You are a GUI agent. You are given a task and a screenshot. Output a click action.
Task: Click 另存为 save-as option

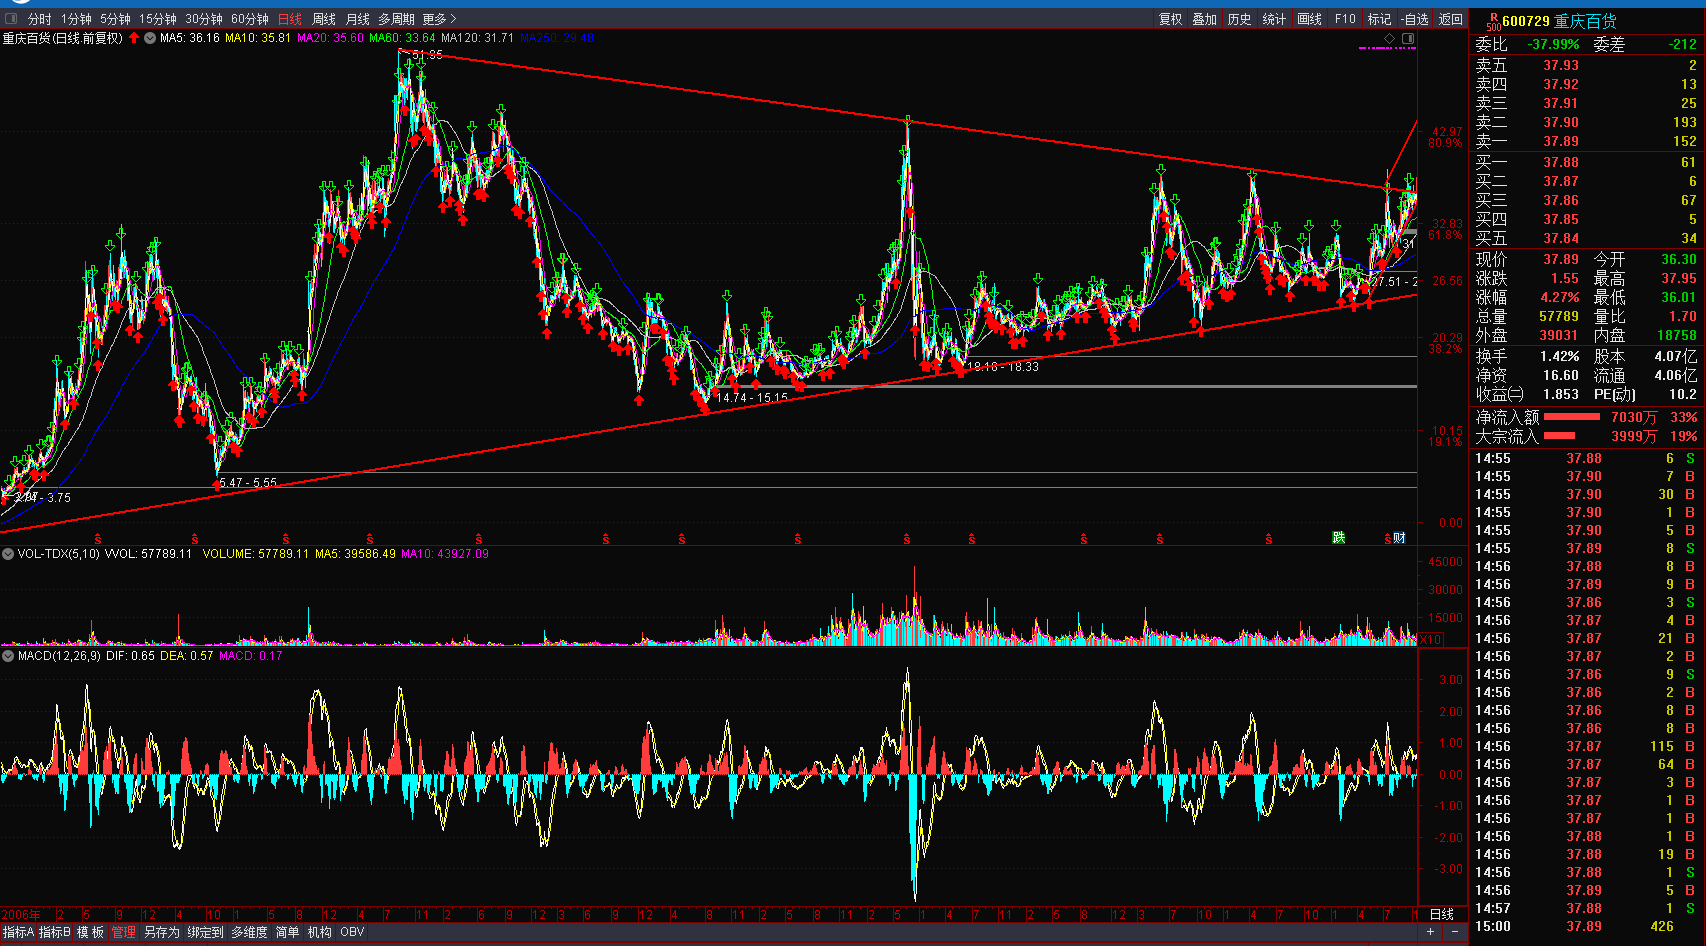click(162, 932)
